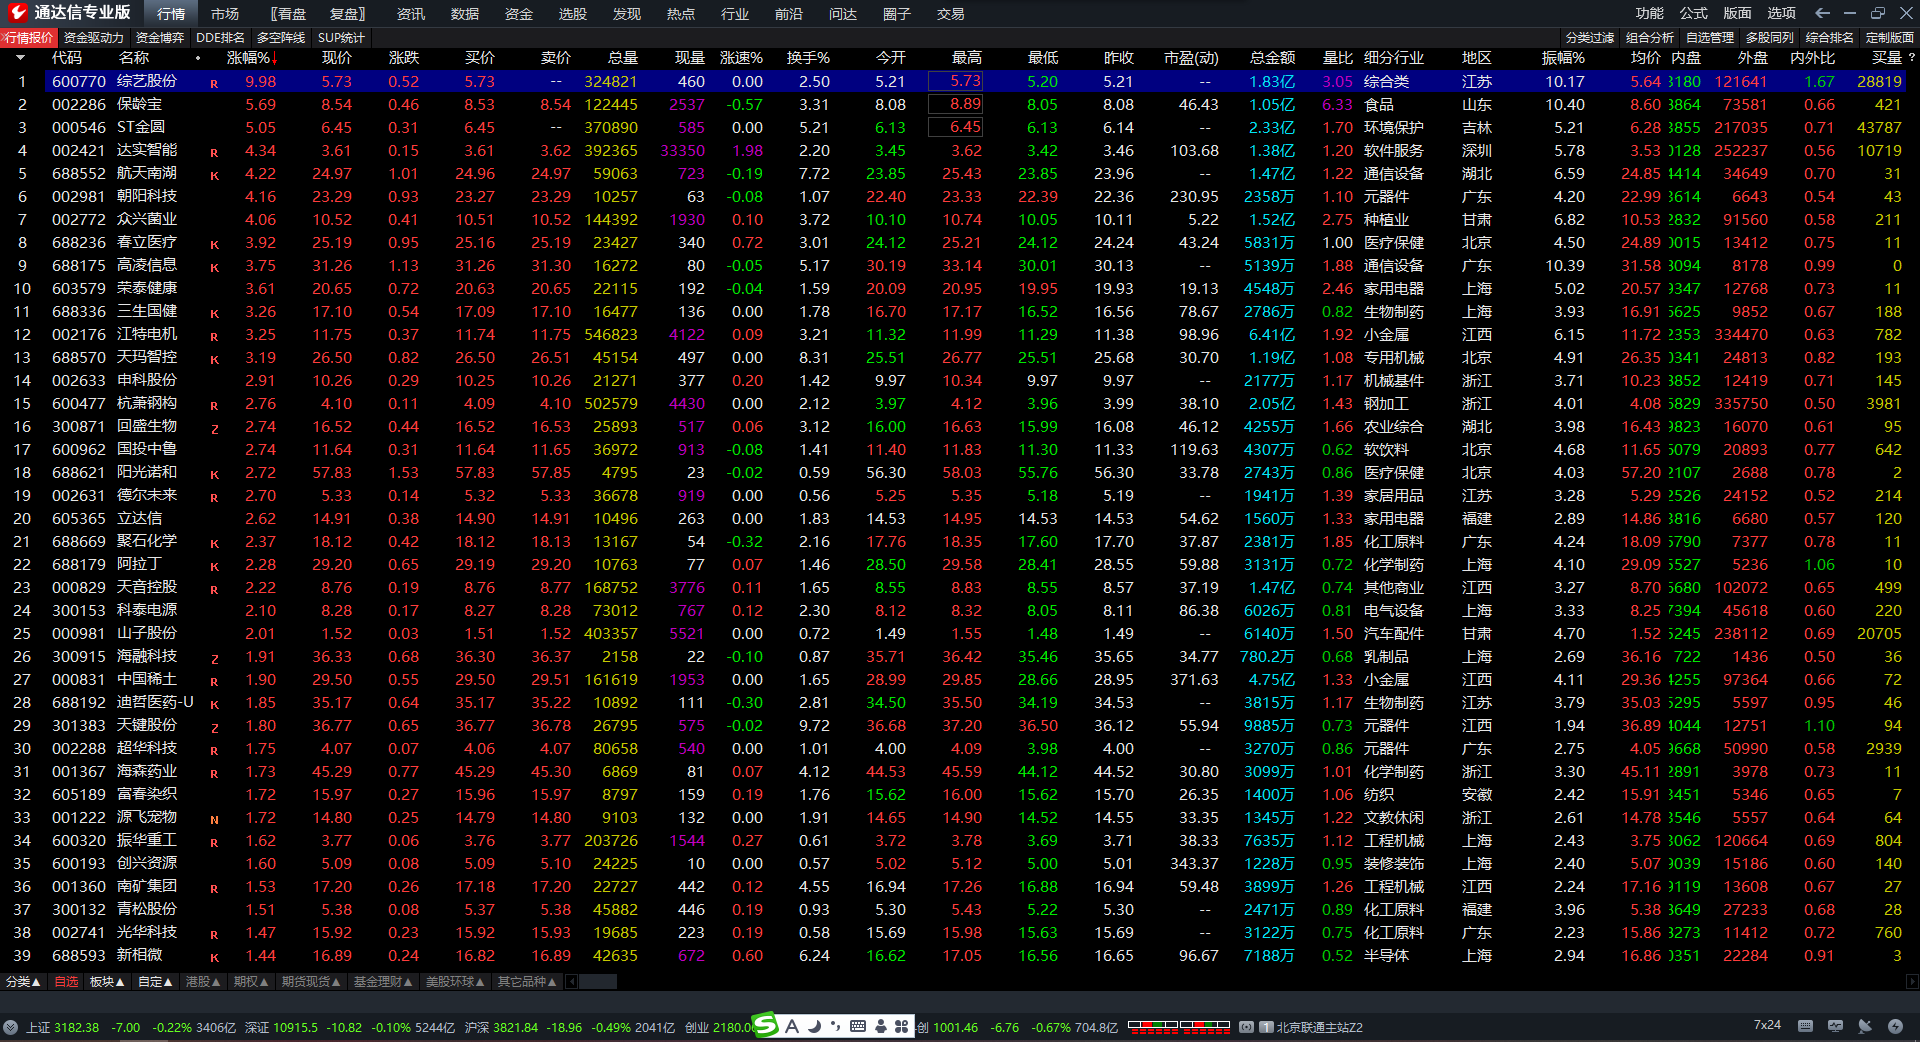Screen dimensions: 1920x1042
Task: Click the 组合分析 button
Action: coord(1650,38)
